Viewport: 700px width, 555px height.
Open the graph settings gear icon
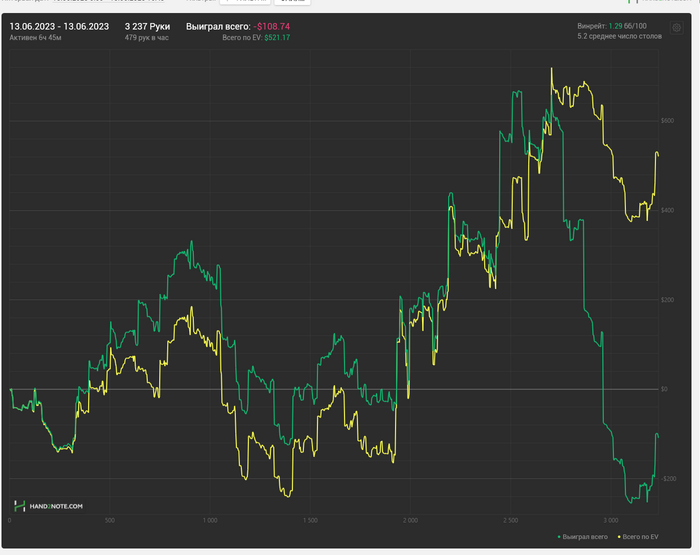tap(676, 28)
